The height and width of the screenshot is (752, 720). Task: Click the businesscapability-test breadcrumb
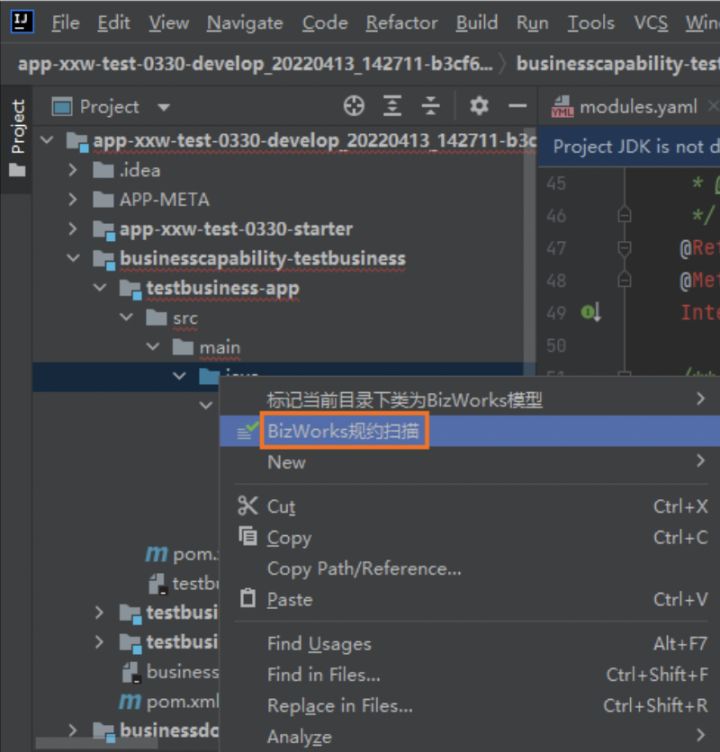point(618,63)
